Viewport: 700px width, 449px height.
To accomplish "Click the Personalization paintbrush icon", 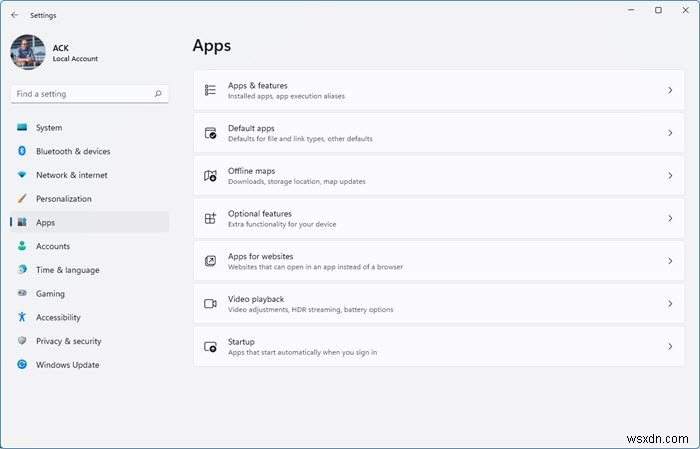I will pos(21,199).
